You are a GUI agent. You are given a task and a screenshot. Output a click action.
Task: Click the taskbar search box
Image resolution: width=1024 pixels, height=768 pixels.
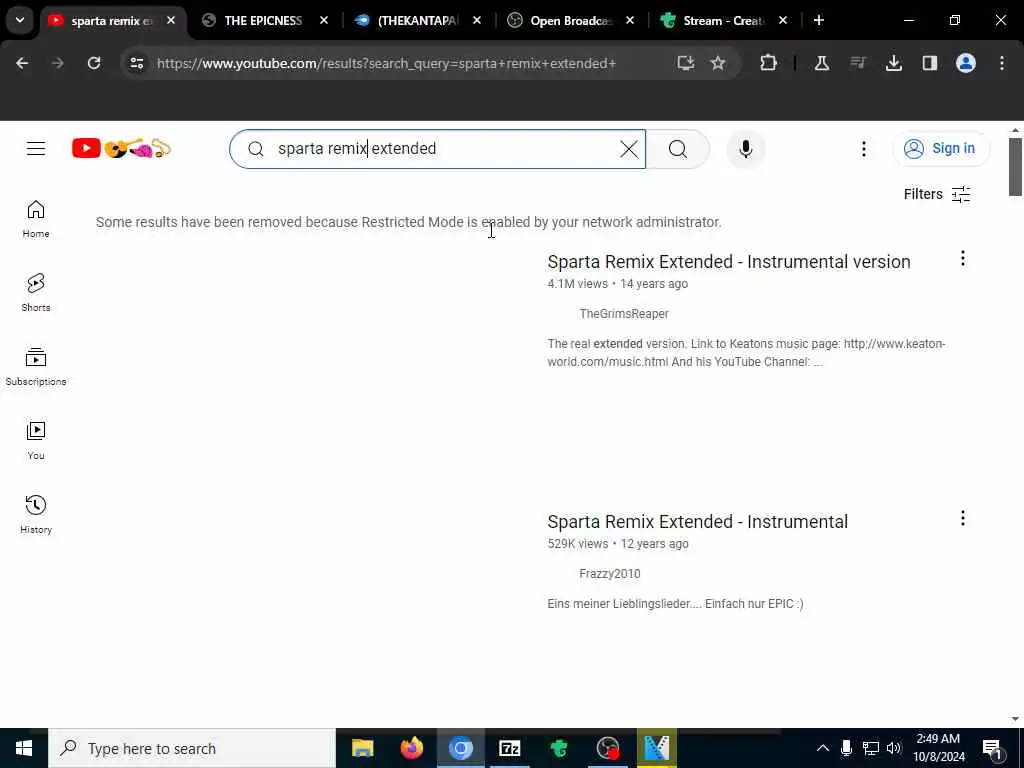192,748
